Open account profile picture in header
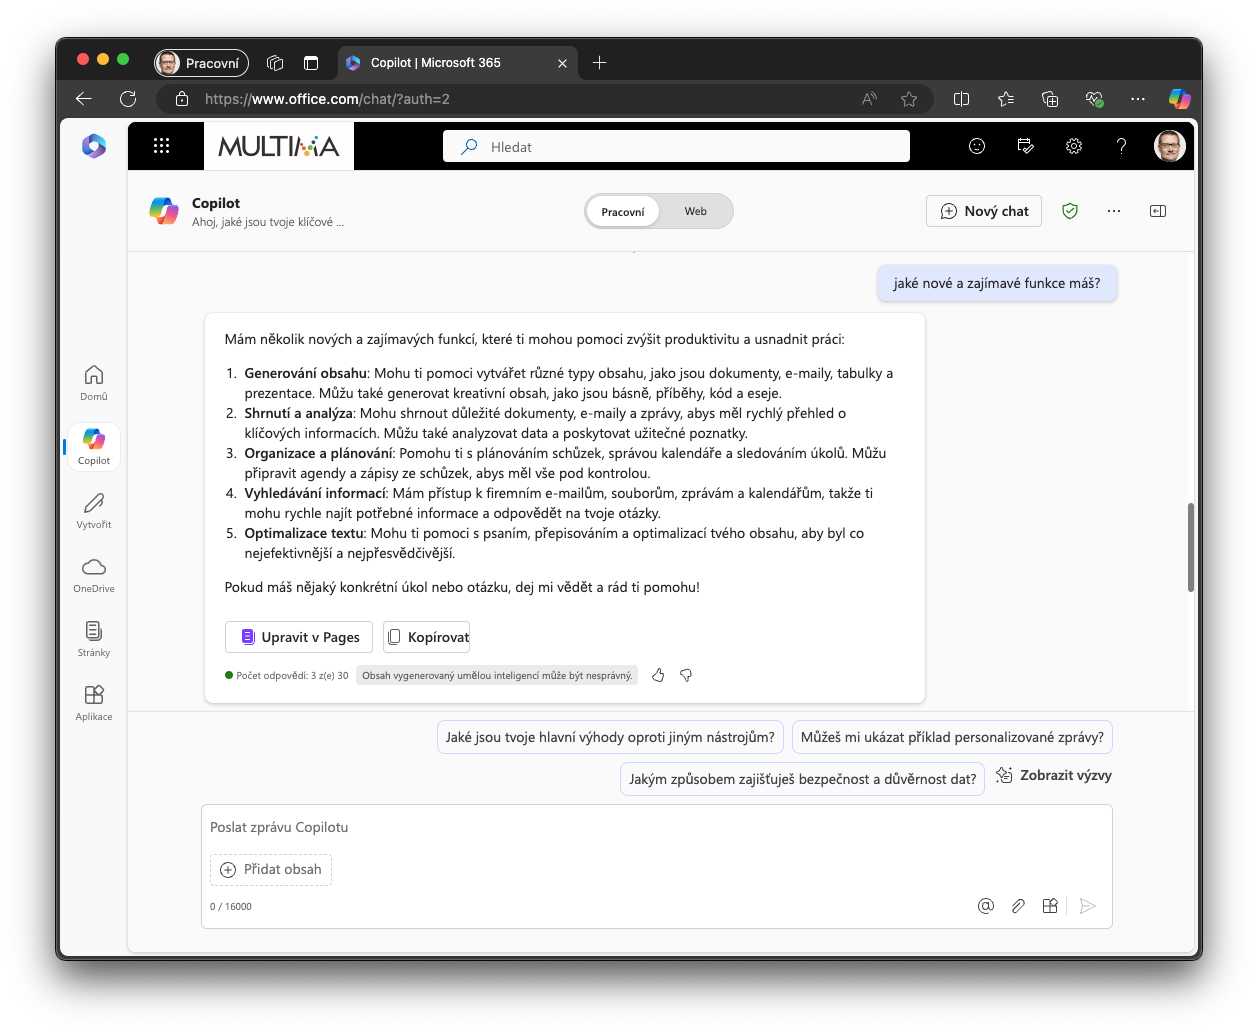This screenshot has width=1258, height=1034. point(1170,146)
